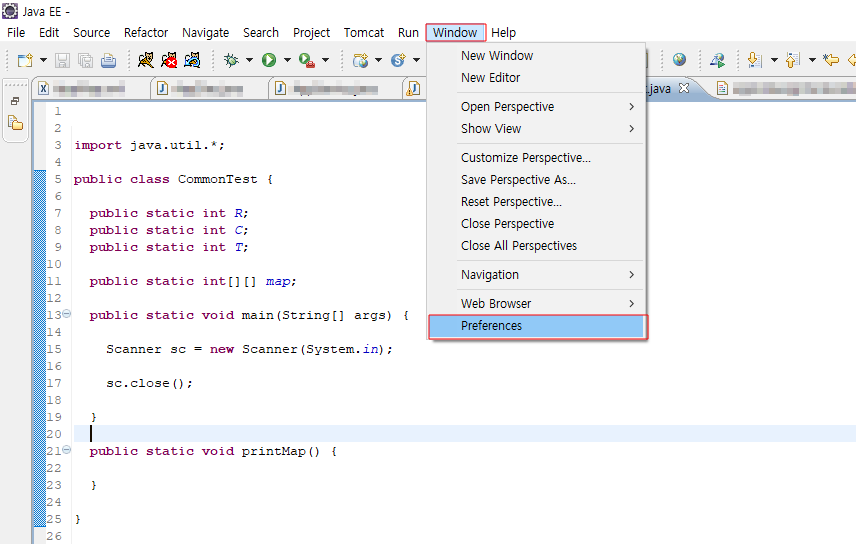856x544 pixels.
Task: Open Preferences from Window menu
Action: click(538, 326)
